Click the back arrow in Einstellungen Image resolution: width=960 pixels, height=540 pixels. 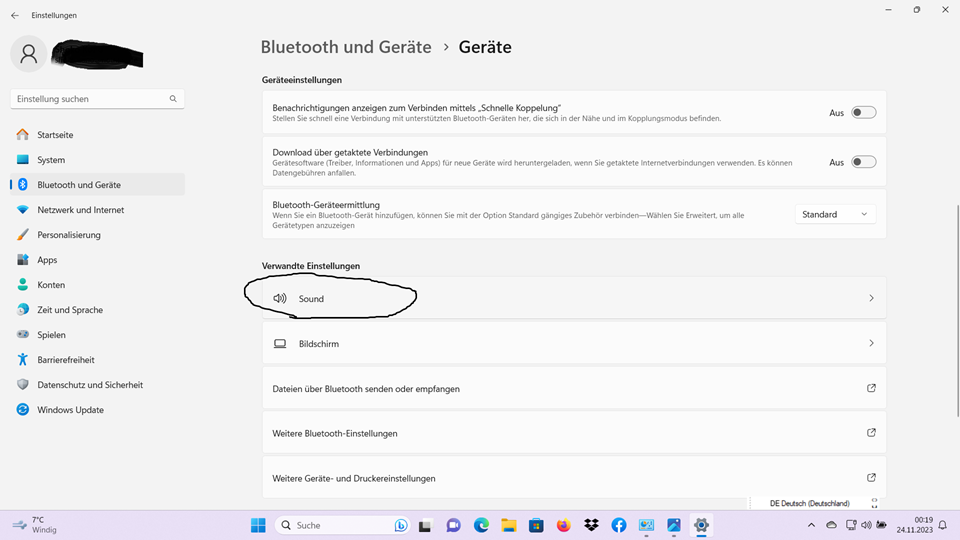(14, 16)
